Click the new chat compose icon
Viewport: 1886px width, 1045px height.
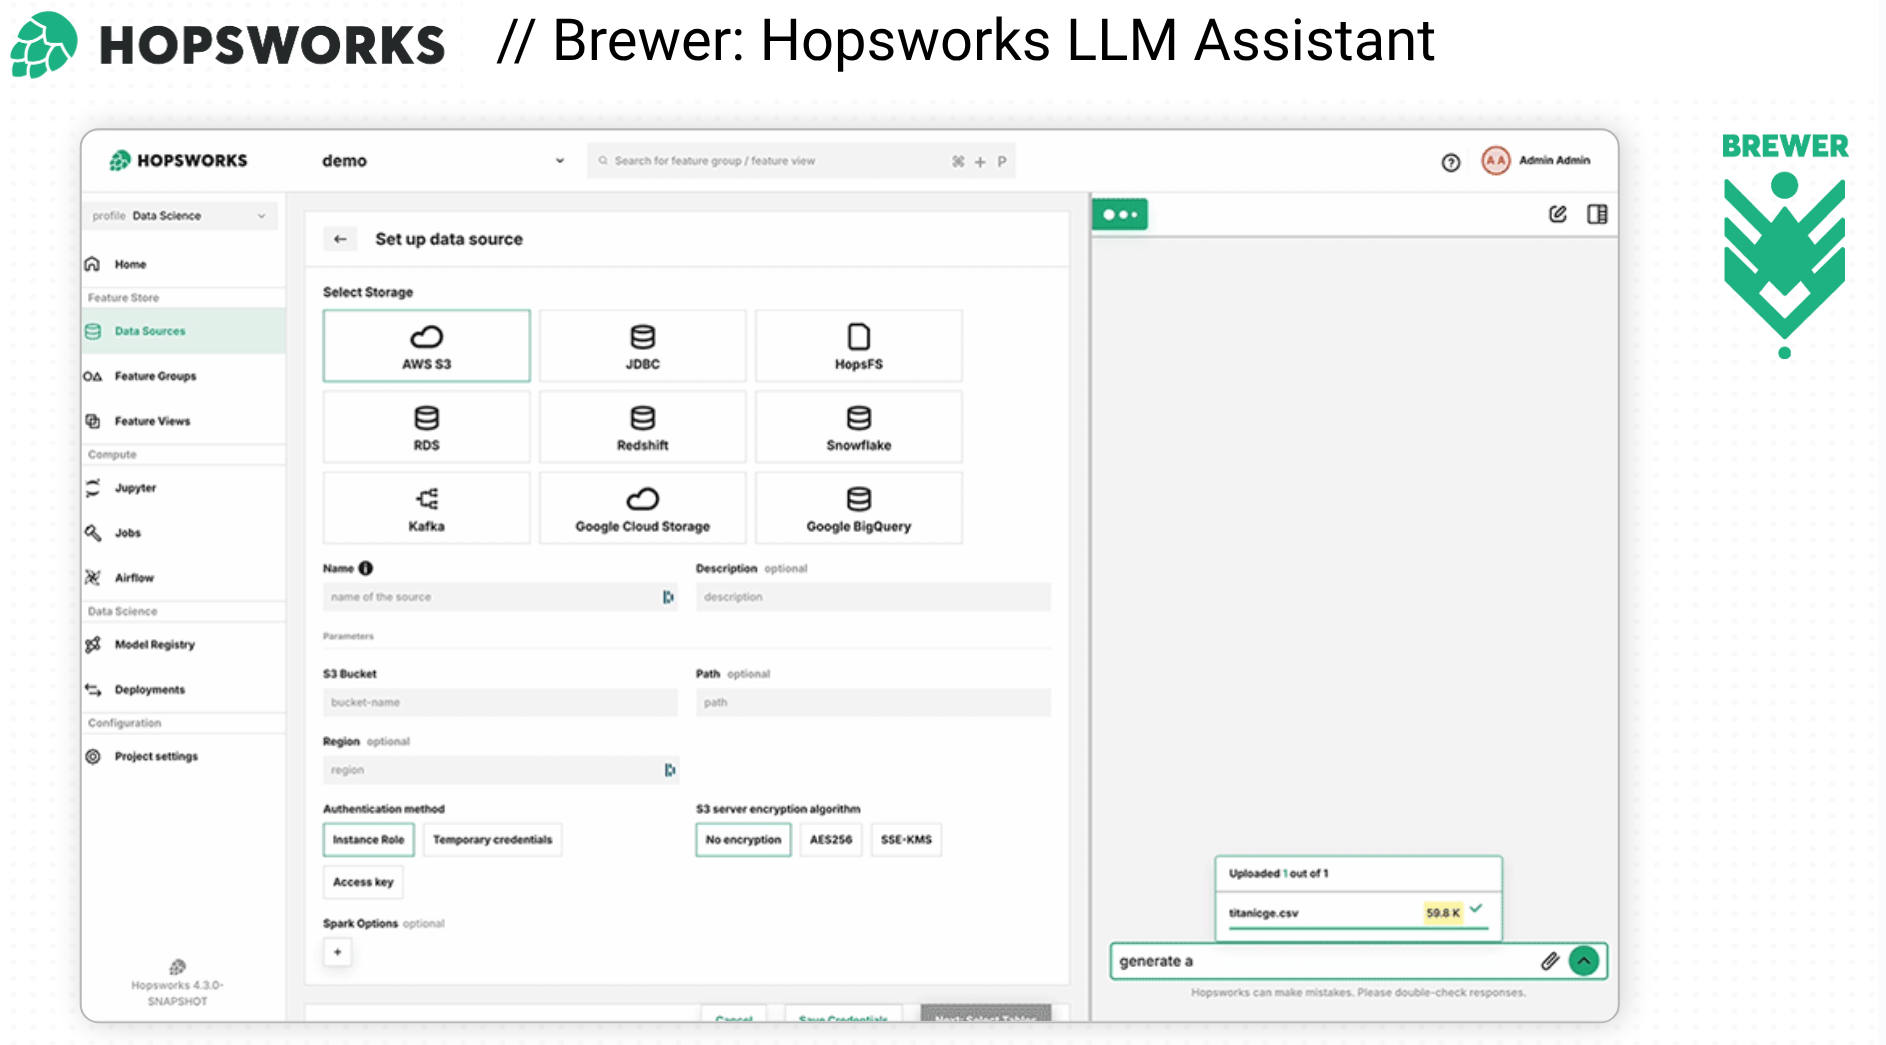point(1557,214)
